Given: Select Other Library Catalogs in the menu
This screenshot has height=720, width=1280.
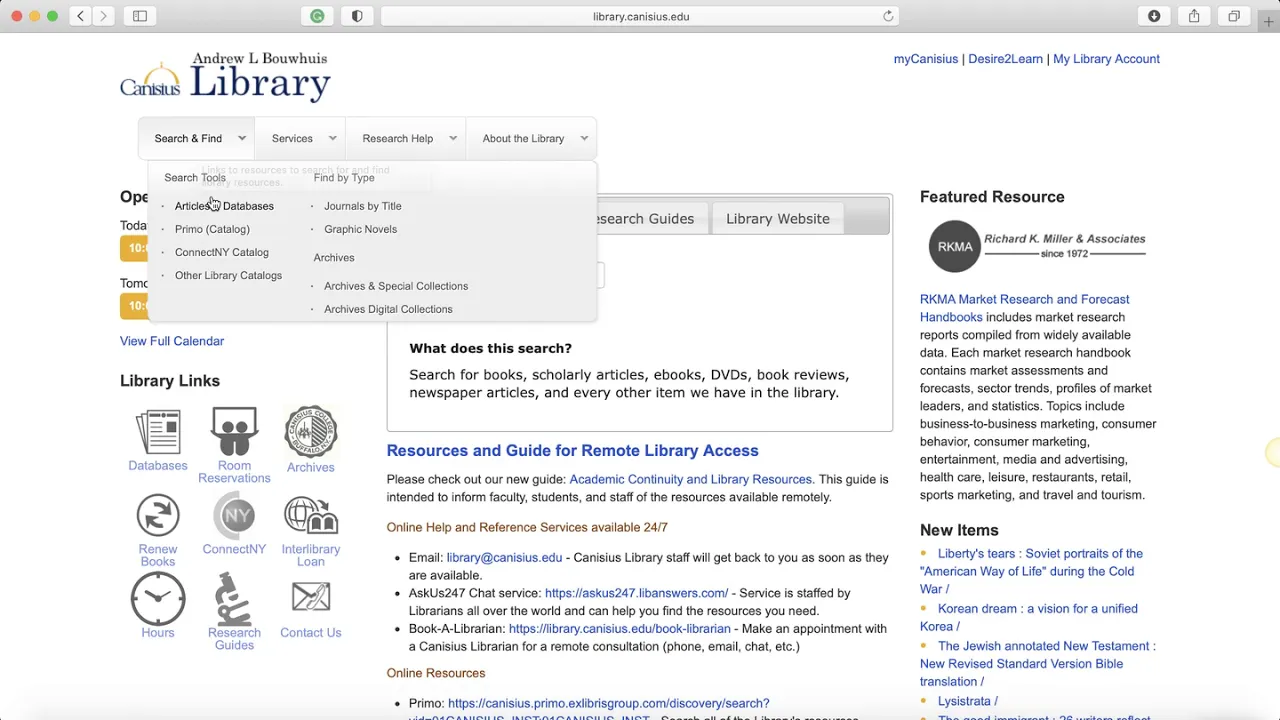Looking at the screenshot, I should [228, 275].
